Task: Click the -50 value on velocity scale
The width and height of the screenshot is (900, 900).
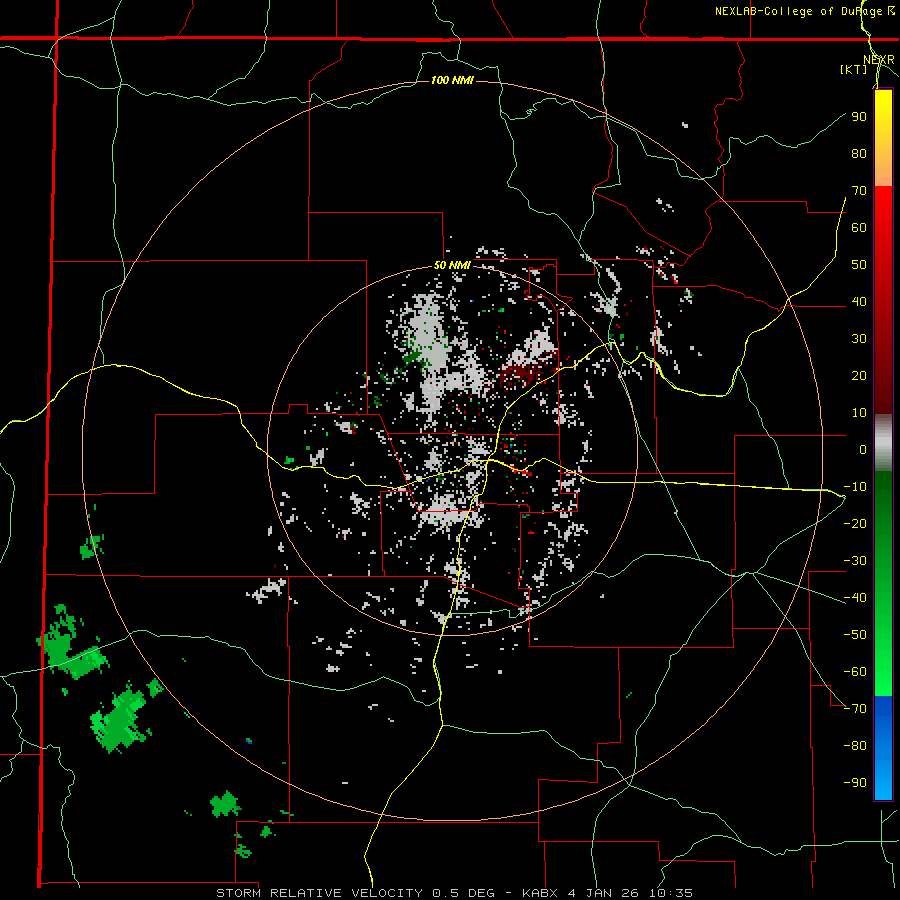Action: [855, 634]
